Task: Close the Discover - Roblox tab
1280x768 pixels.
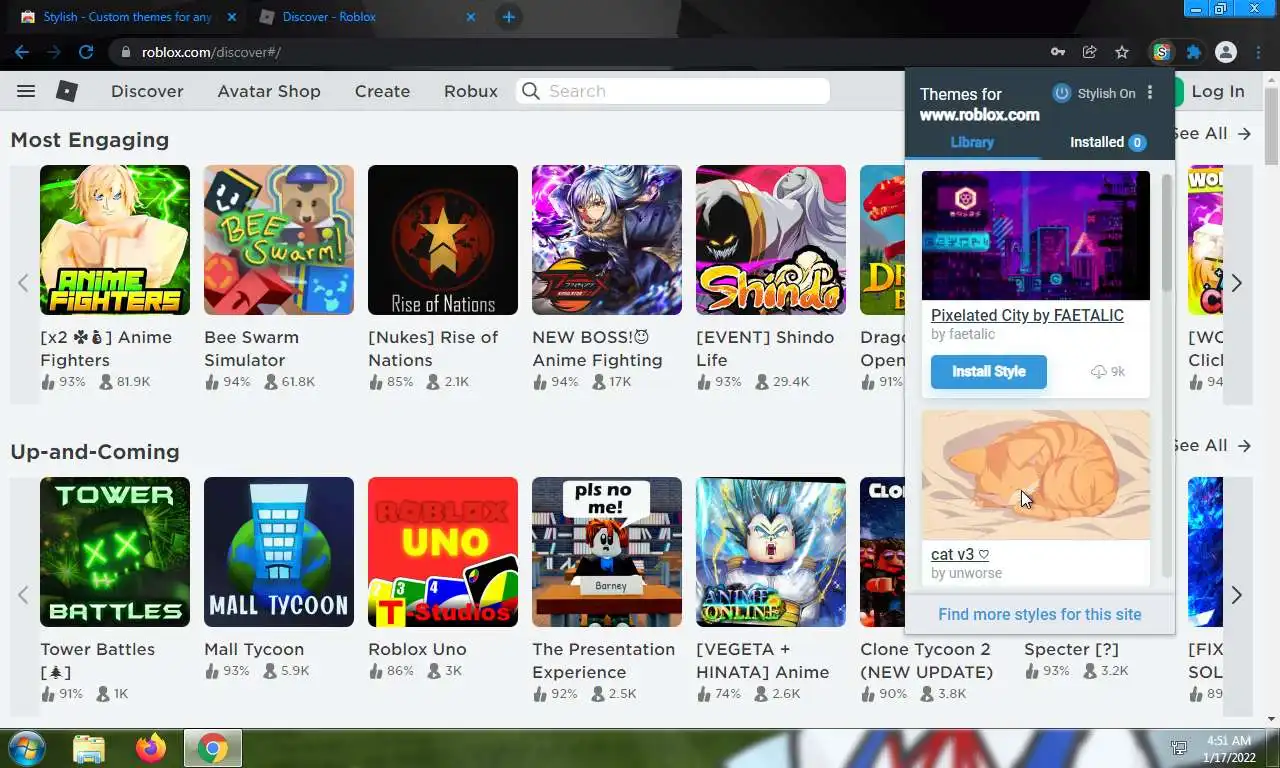Action: pyautogui.click(x=471, y=17)
